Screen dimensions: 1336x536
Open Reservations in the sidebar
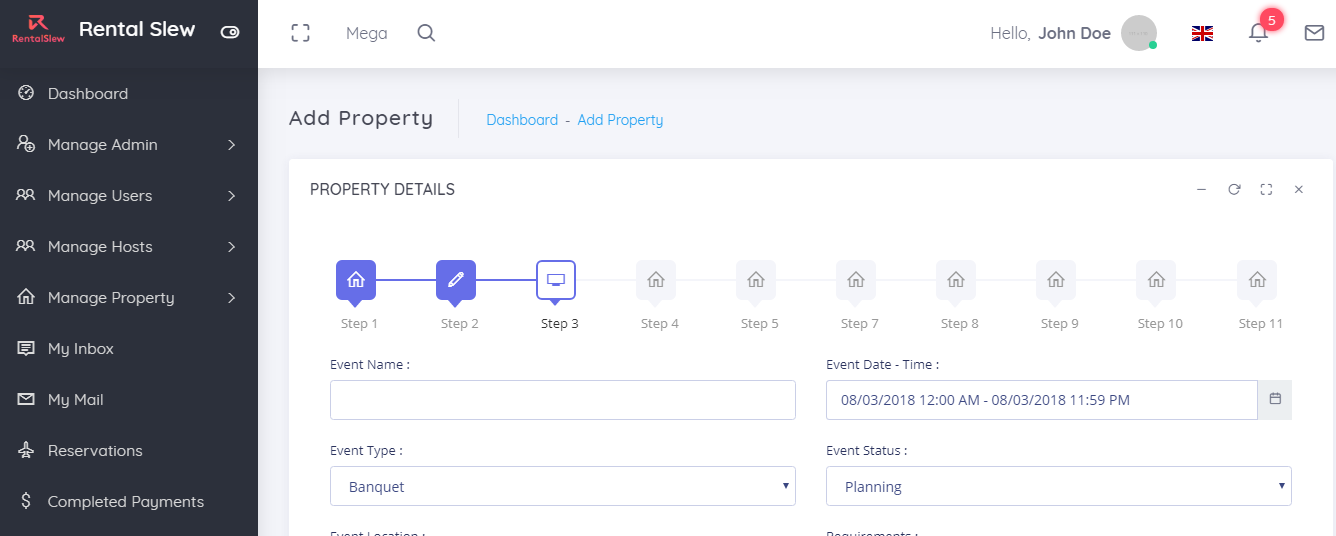point(95,451)
